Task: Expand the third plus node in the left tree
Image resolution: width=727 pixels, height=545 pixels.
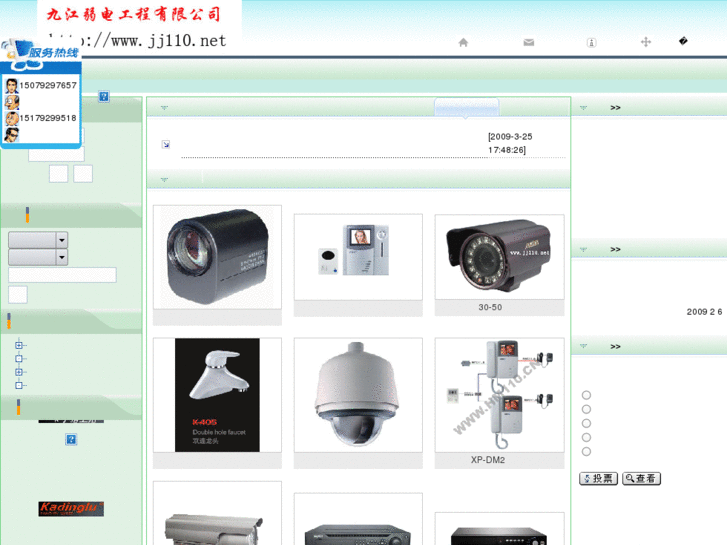Action: (x=19, y=372)
